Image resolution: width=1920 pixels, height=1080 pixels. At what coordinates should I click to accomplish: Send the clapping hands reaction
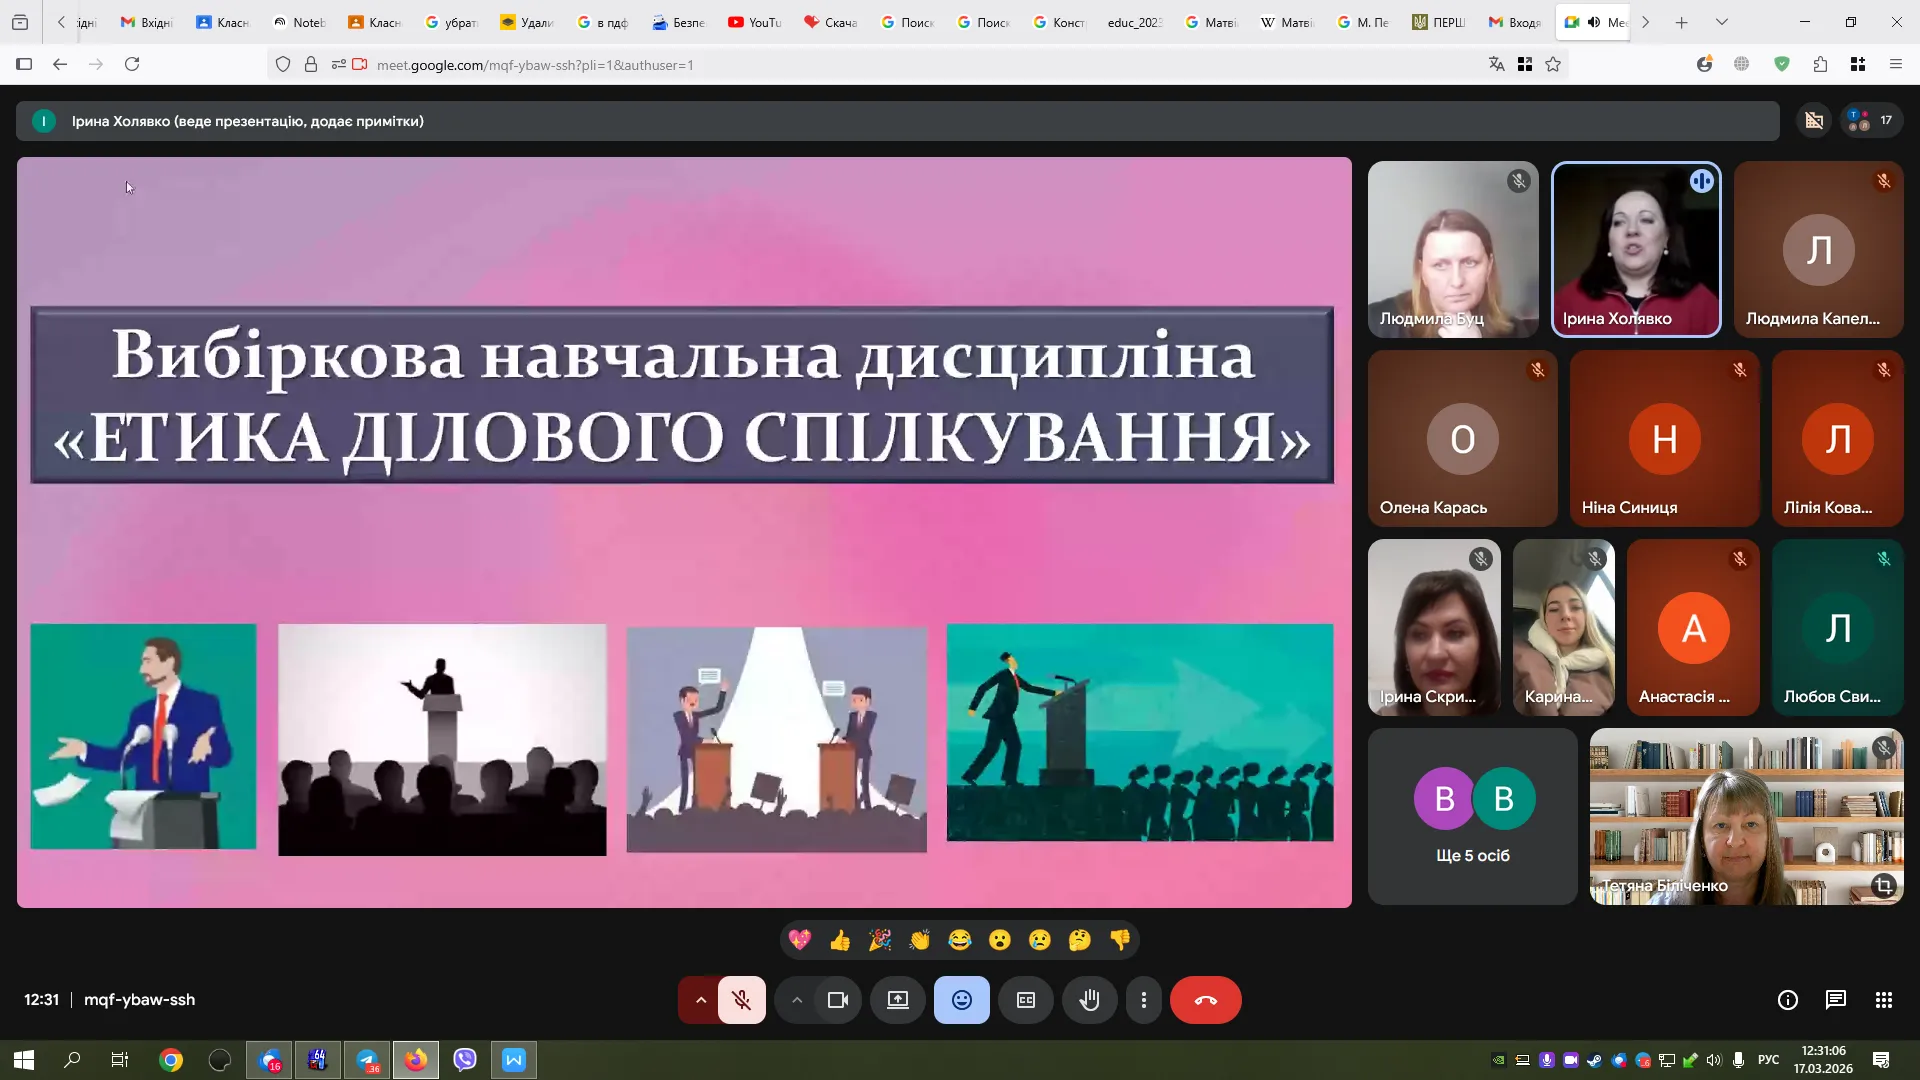pyautogui.click(x=920, y=940)
